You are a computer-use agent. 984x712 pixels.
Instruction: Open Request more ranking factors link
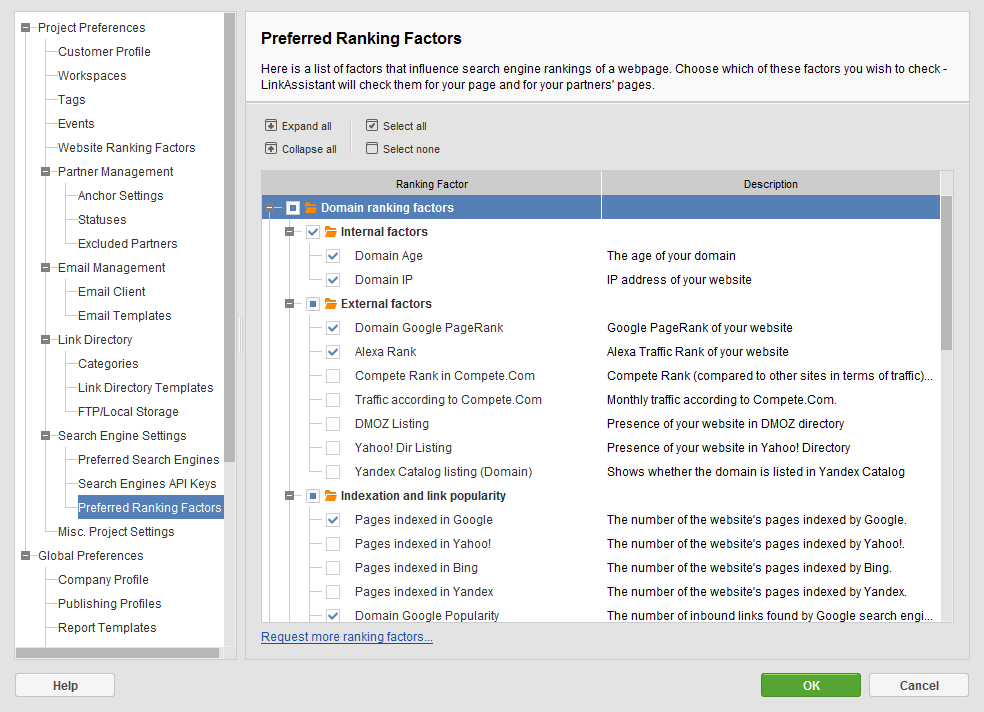point(347,637)
